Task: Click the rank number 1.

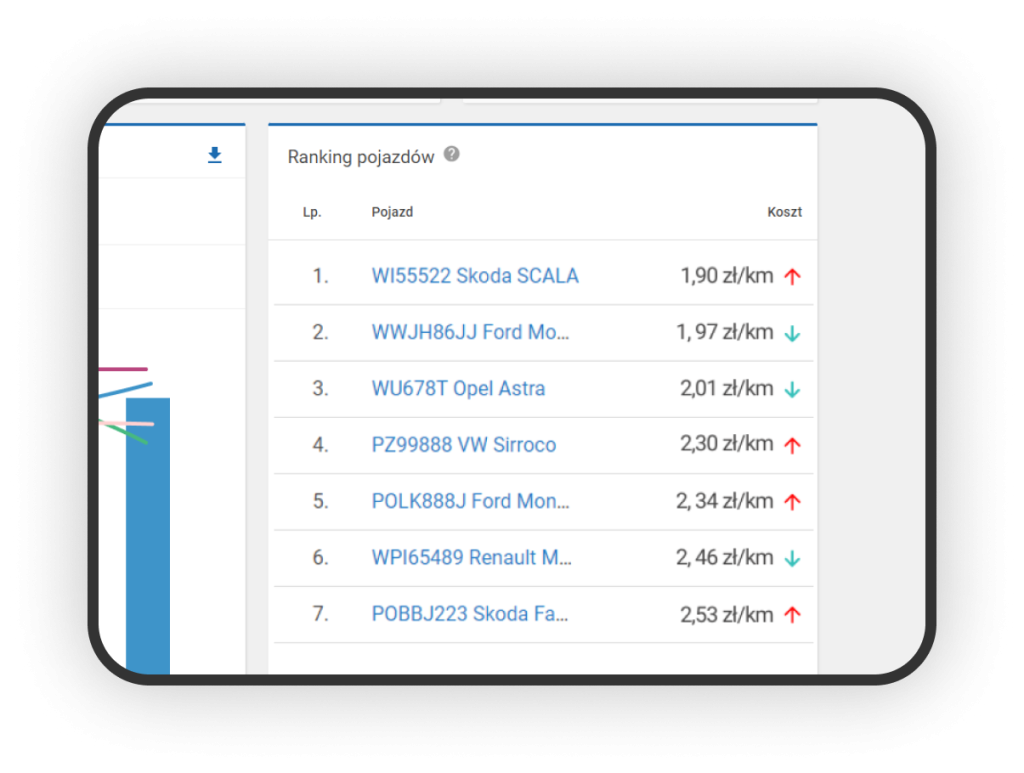Action: [x=320, y=276]
